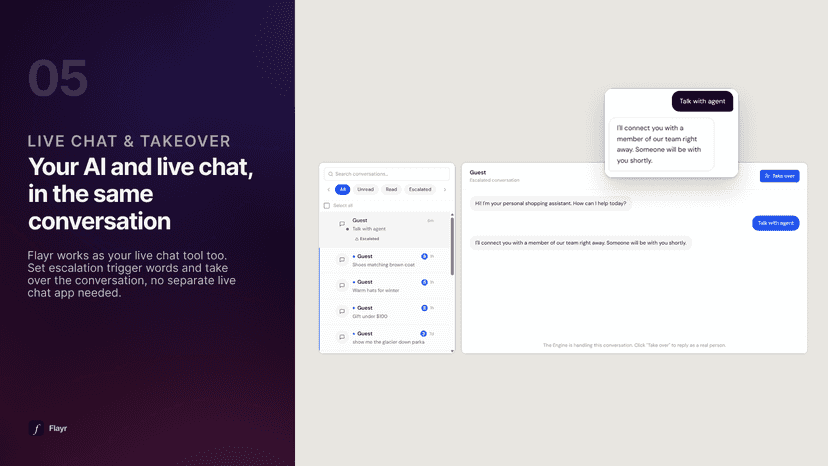828x466 pixels.
Task: Click left chevron of the filter chips
Action: click(x=328, y=189)
